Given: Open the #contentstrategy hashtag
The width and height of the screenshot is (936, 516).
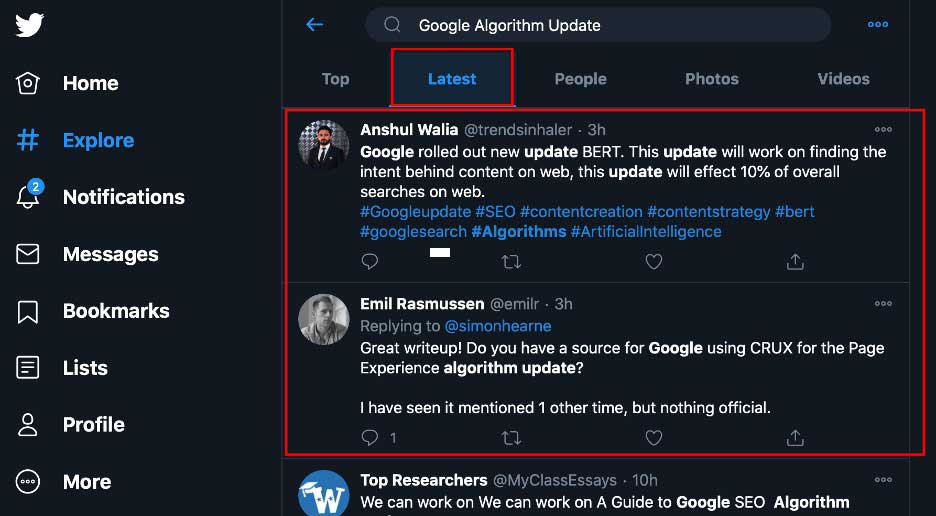Looking at the screenshot, I should [709, 212].
